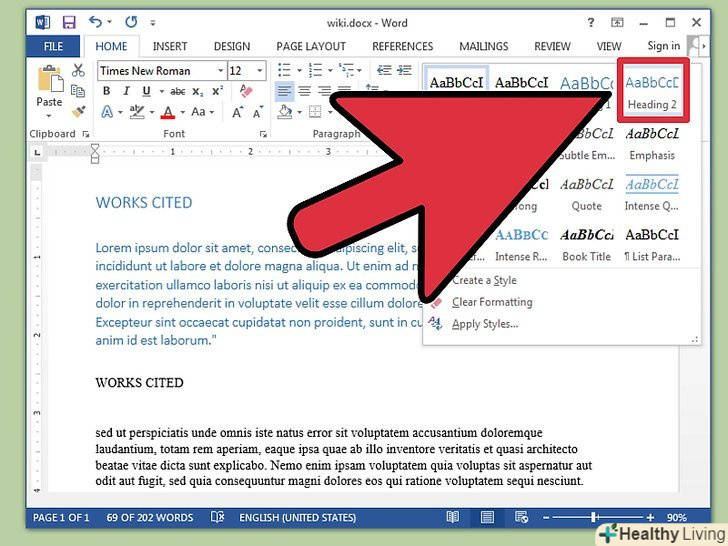Switch to Print Layout view icon
The image size is (728, 546).
(x=487, y=517)
